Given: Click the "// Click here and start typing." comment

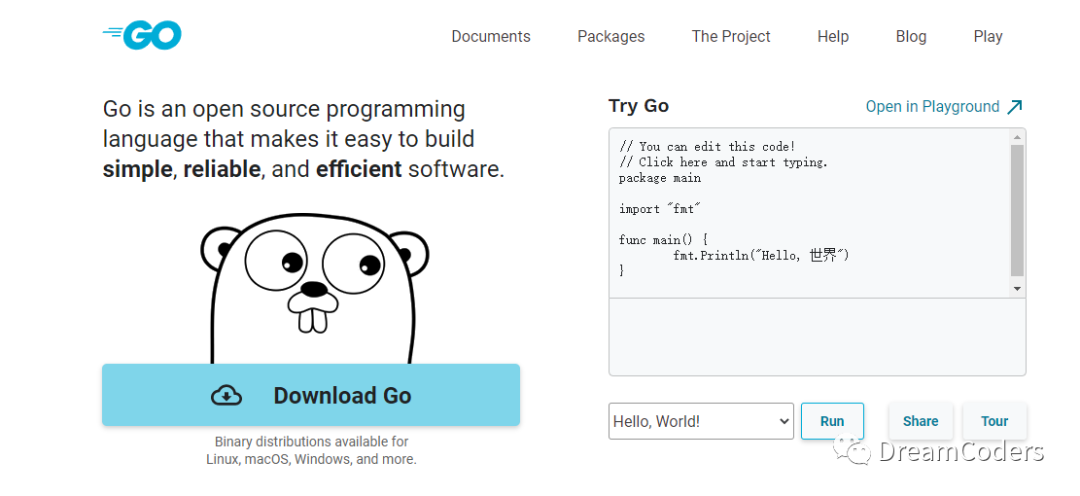Looking at the screenshot, I should coord(723,162).
